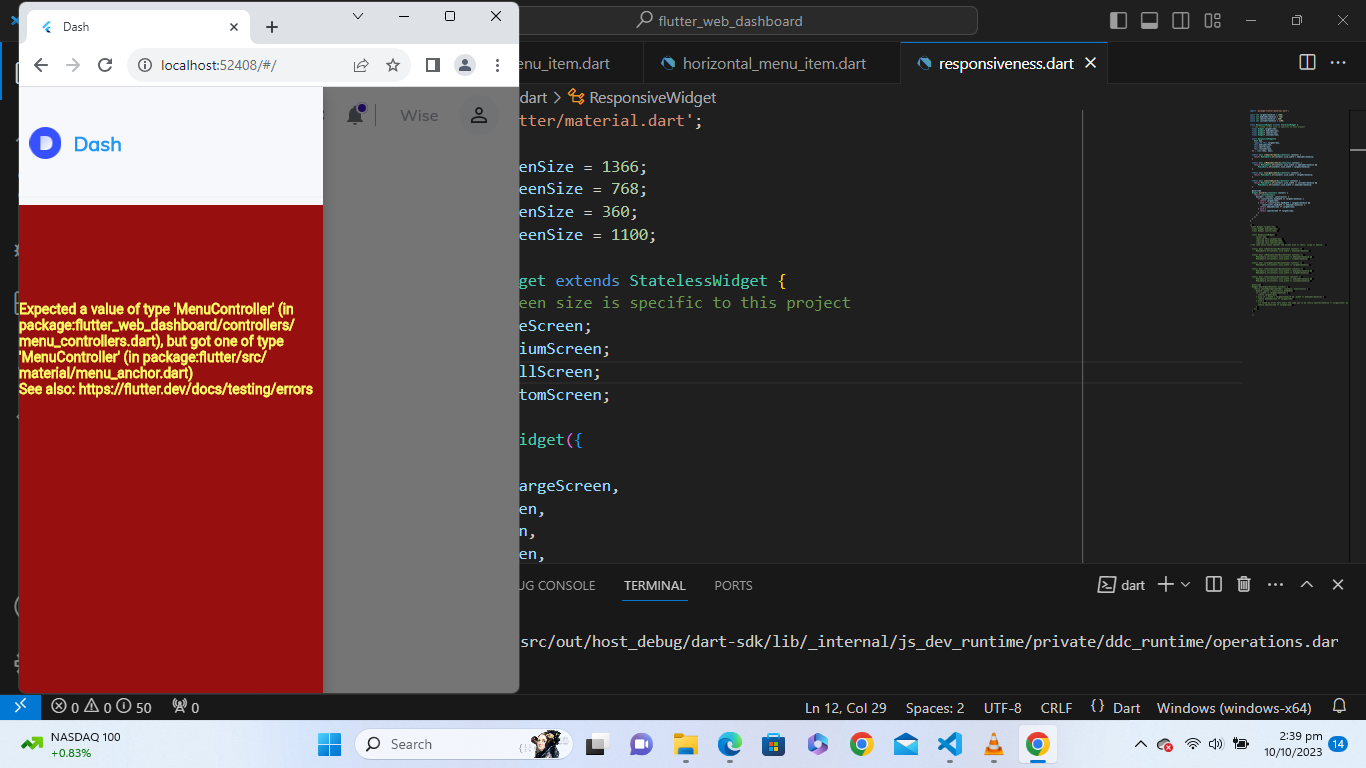Viewport: 1366px width, 768px height.
Task: Expand hidden icons in the system tray
Action: coord(1140,744)
